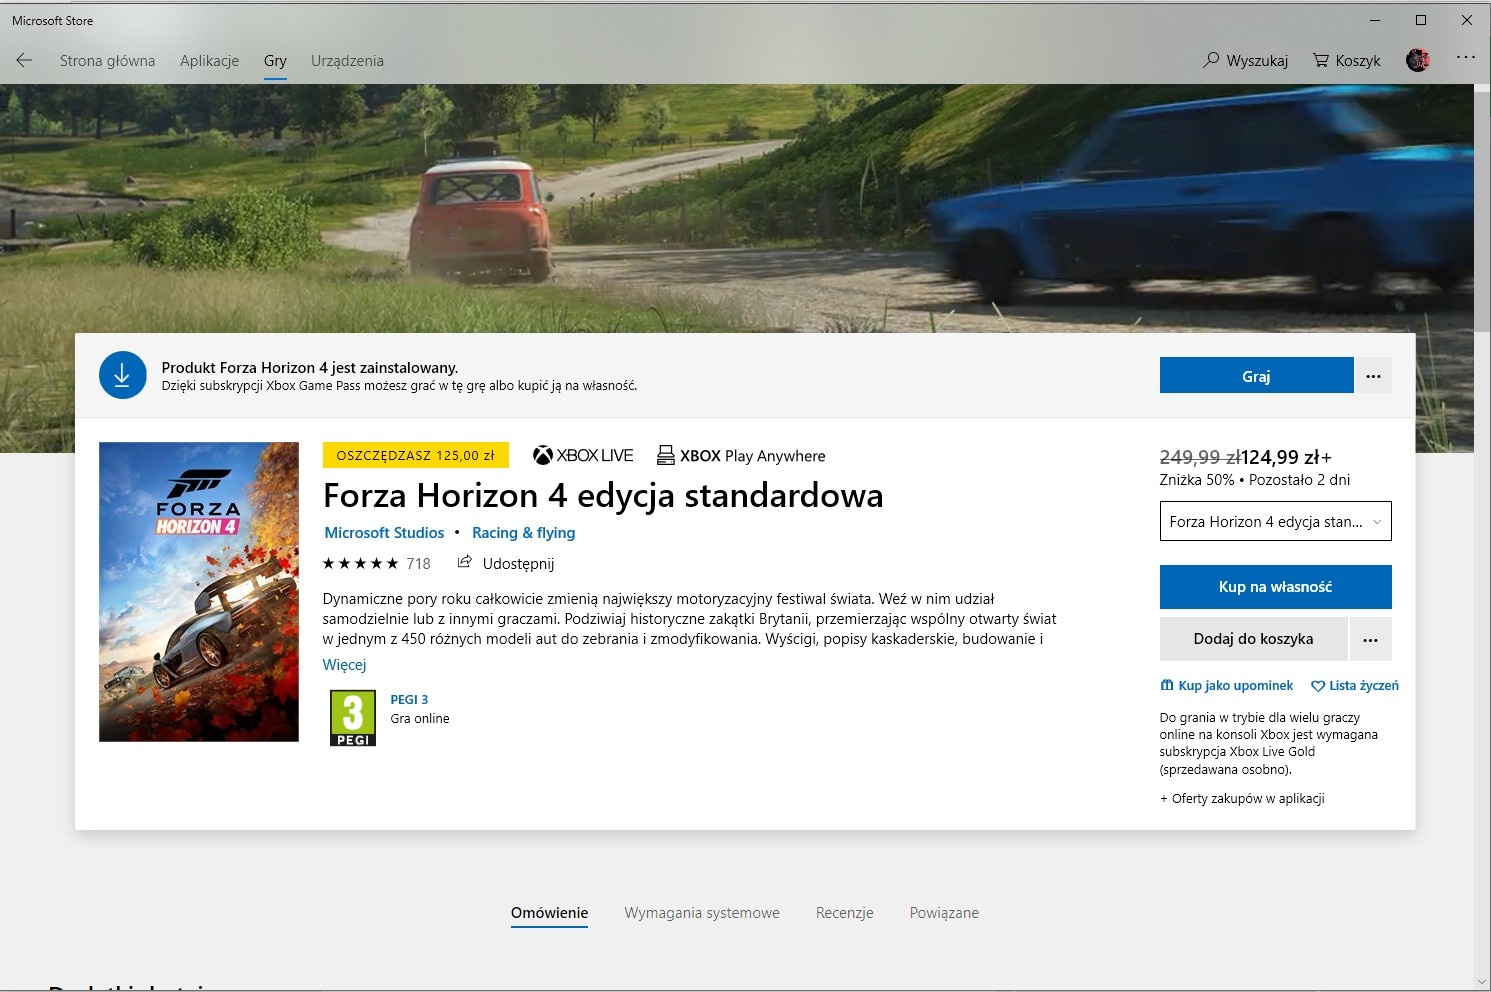Click the Oferty zakupów w aplikacji text

point(1242,799)
